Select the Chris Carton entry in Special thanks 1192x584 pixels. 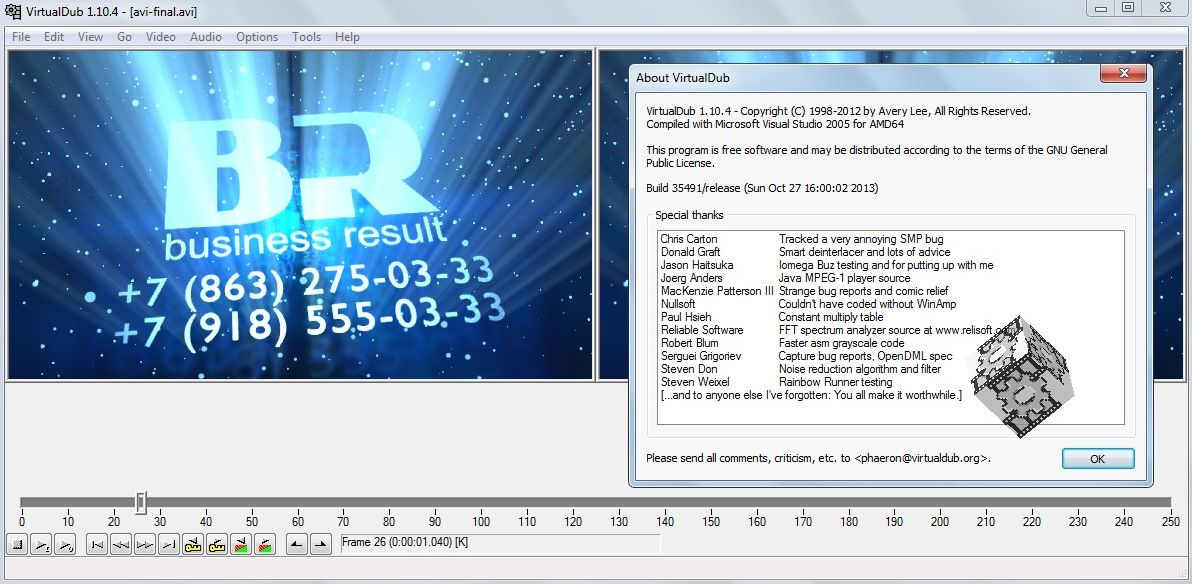[689, 239]
